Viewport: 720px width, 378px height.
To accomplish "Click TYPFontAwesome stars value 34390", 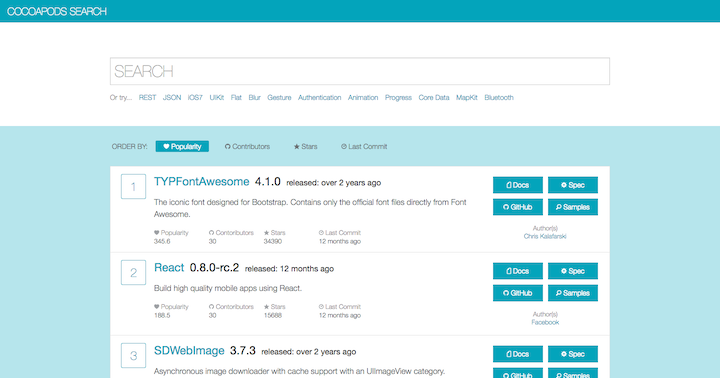I will [273, 241].
